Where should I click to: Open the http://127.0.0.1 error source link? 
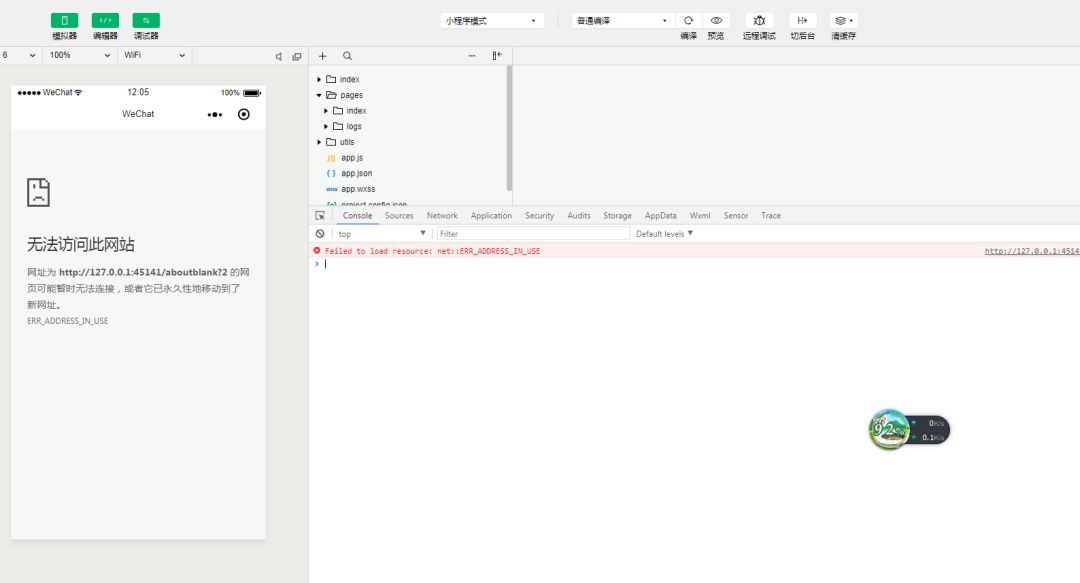[x=1032, y=251]
